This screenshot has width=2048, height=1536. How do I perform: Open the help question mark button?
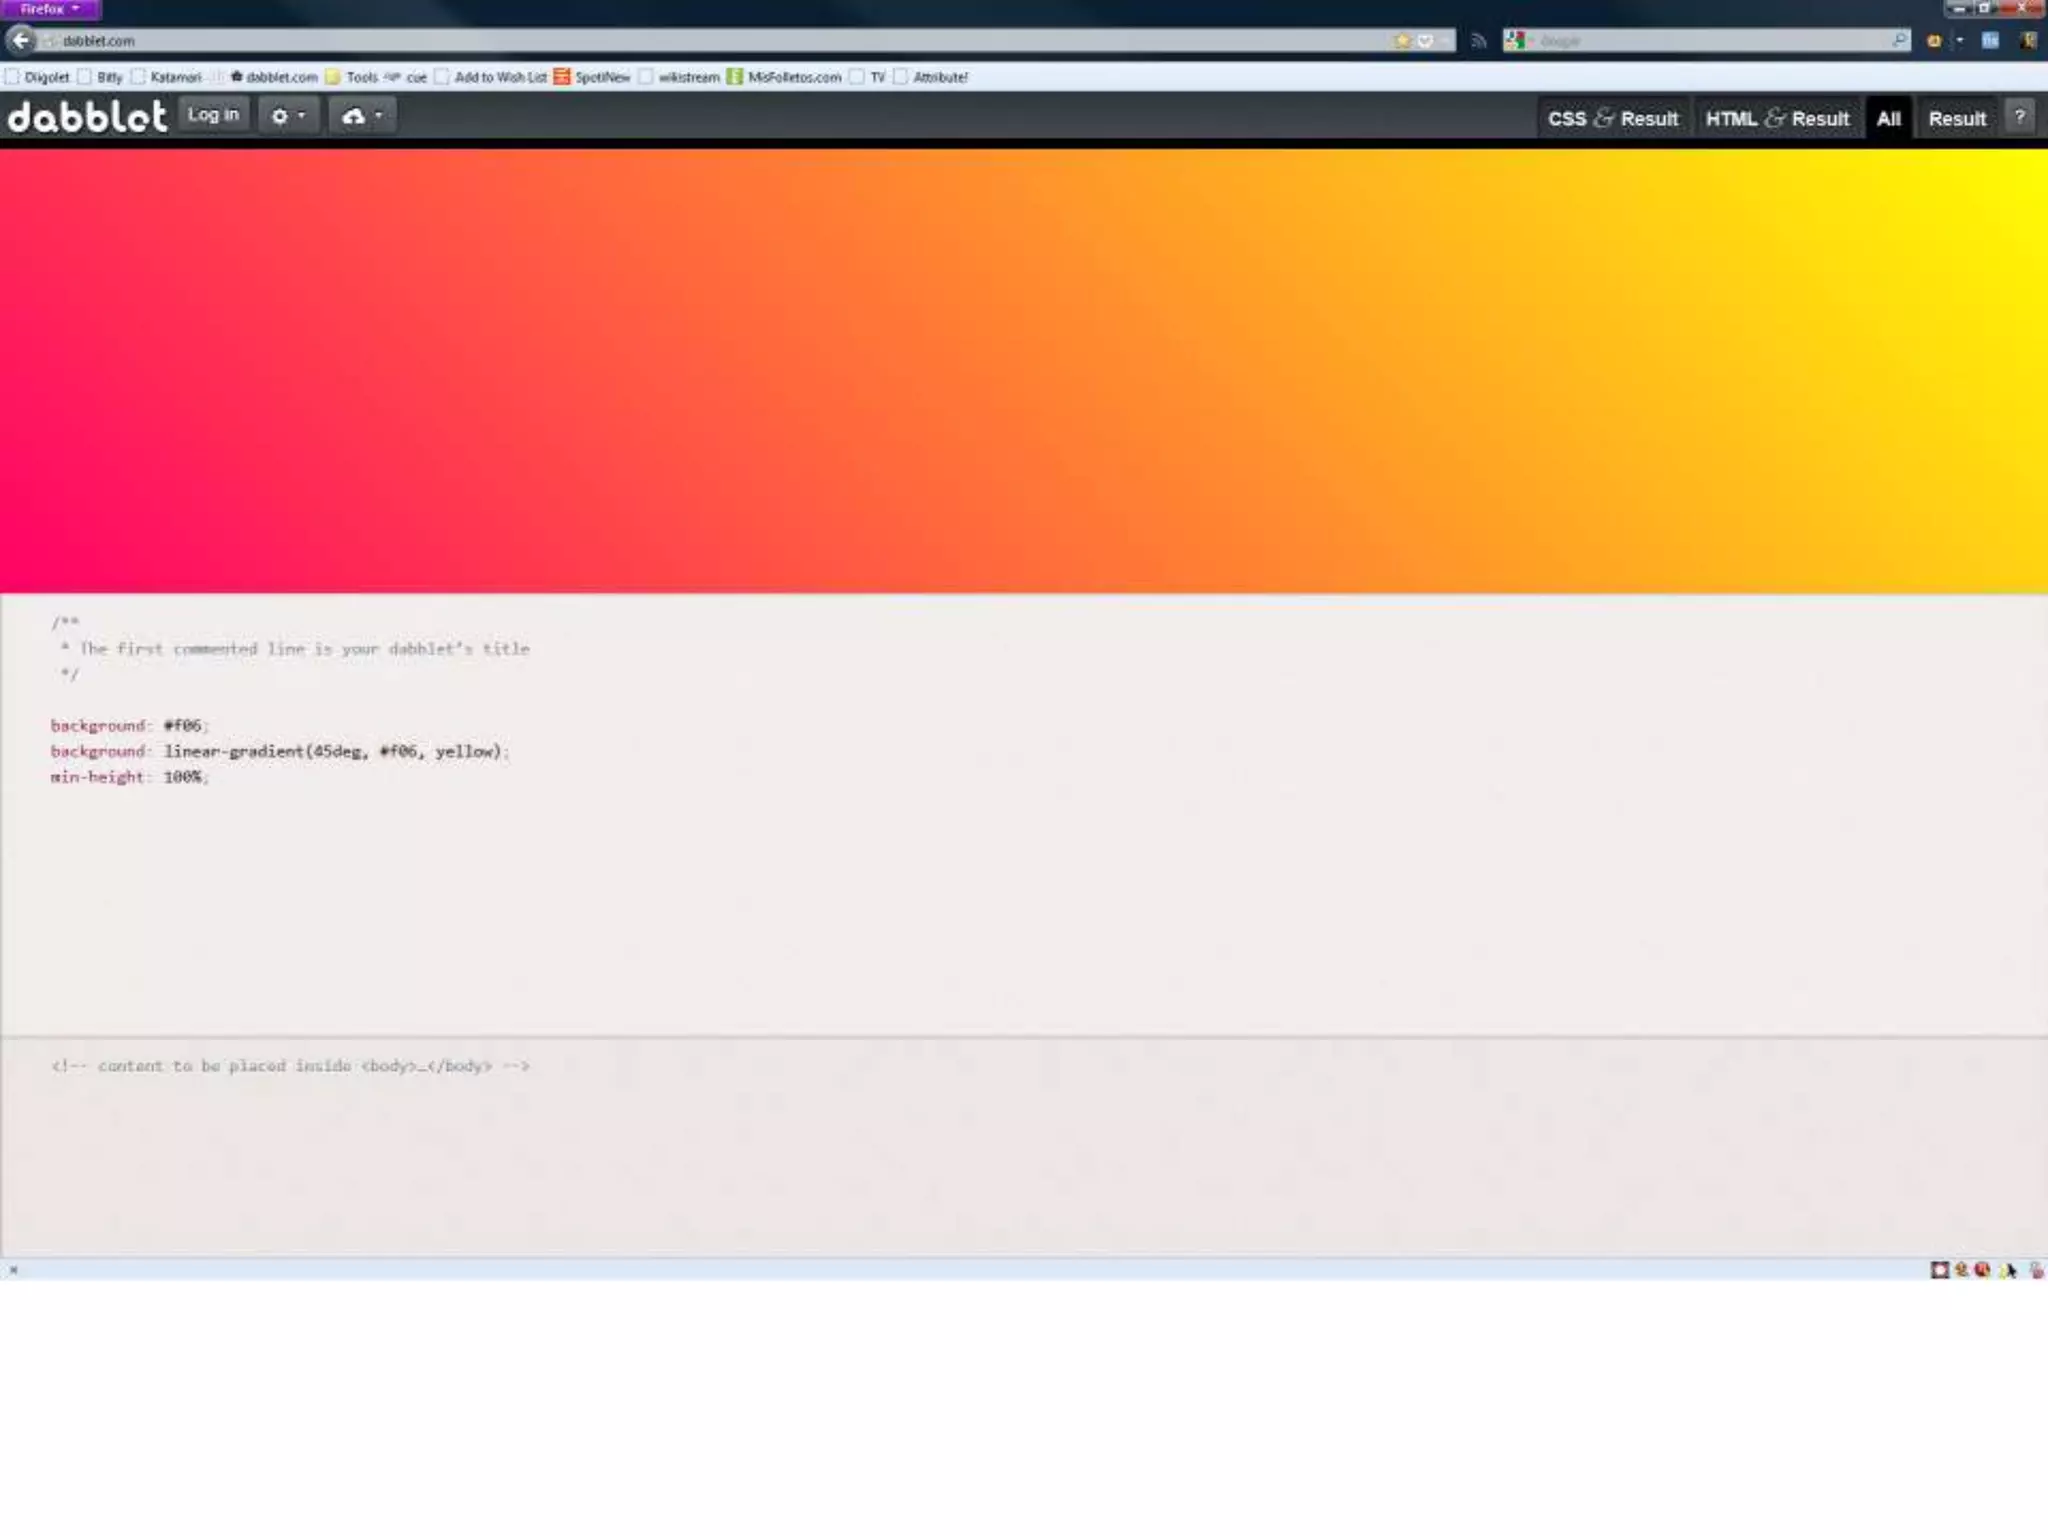pyautogui.click(x=2019, y=117)
